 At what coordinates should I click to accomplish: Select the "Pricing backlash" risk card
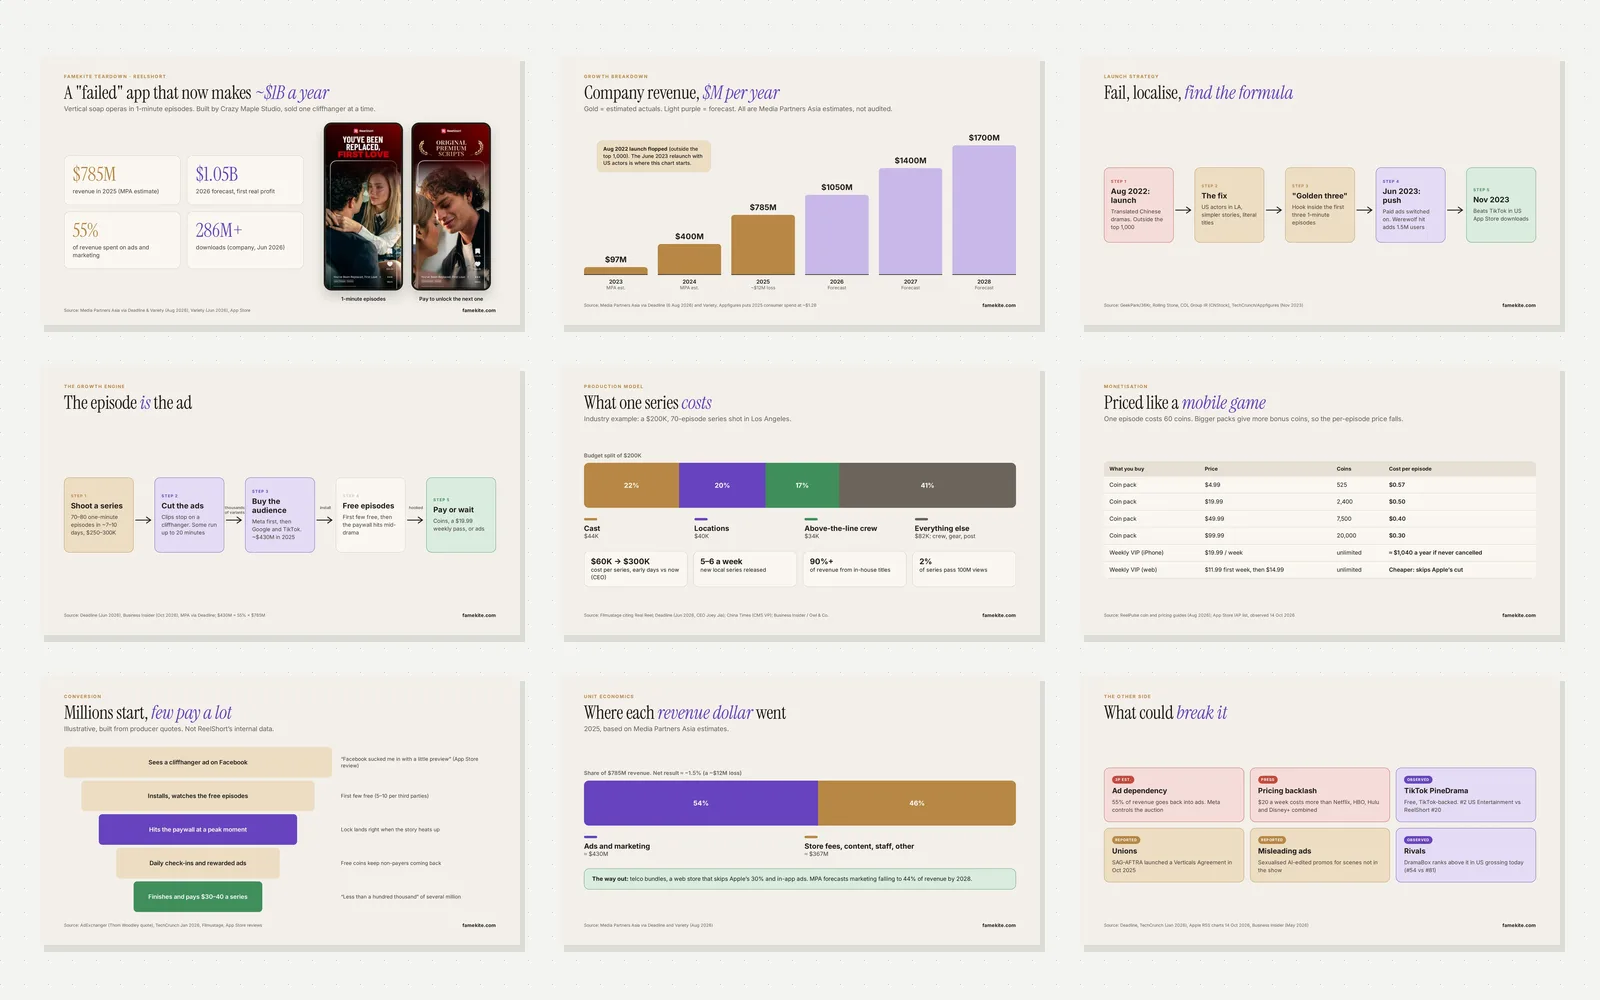1320,795
